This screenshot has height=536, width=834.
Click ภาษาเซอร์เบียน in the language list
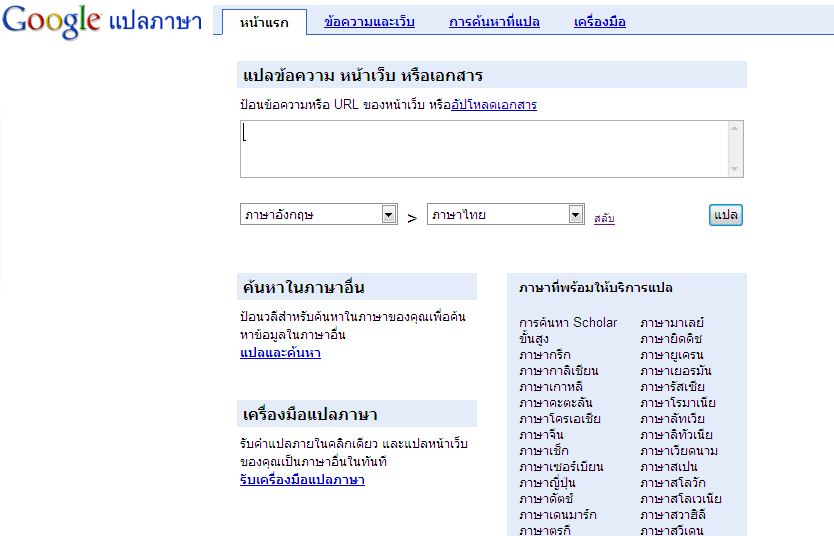561,466
